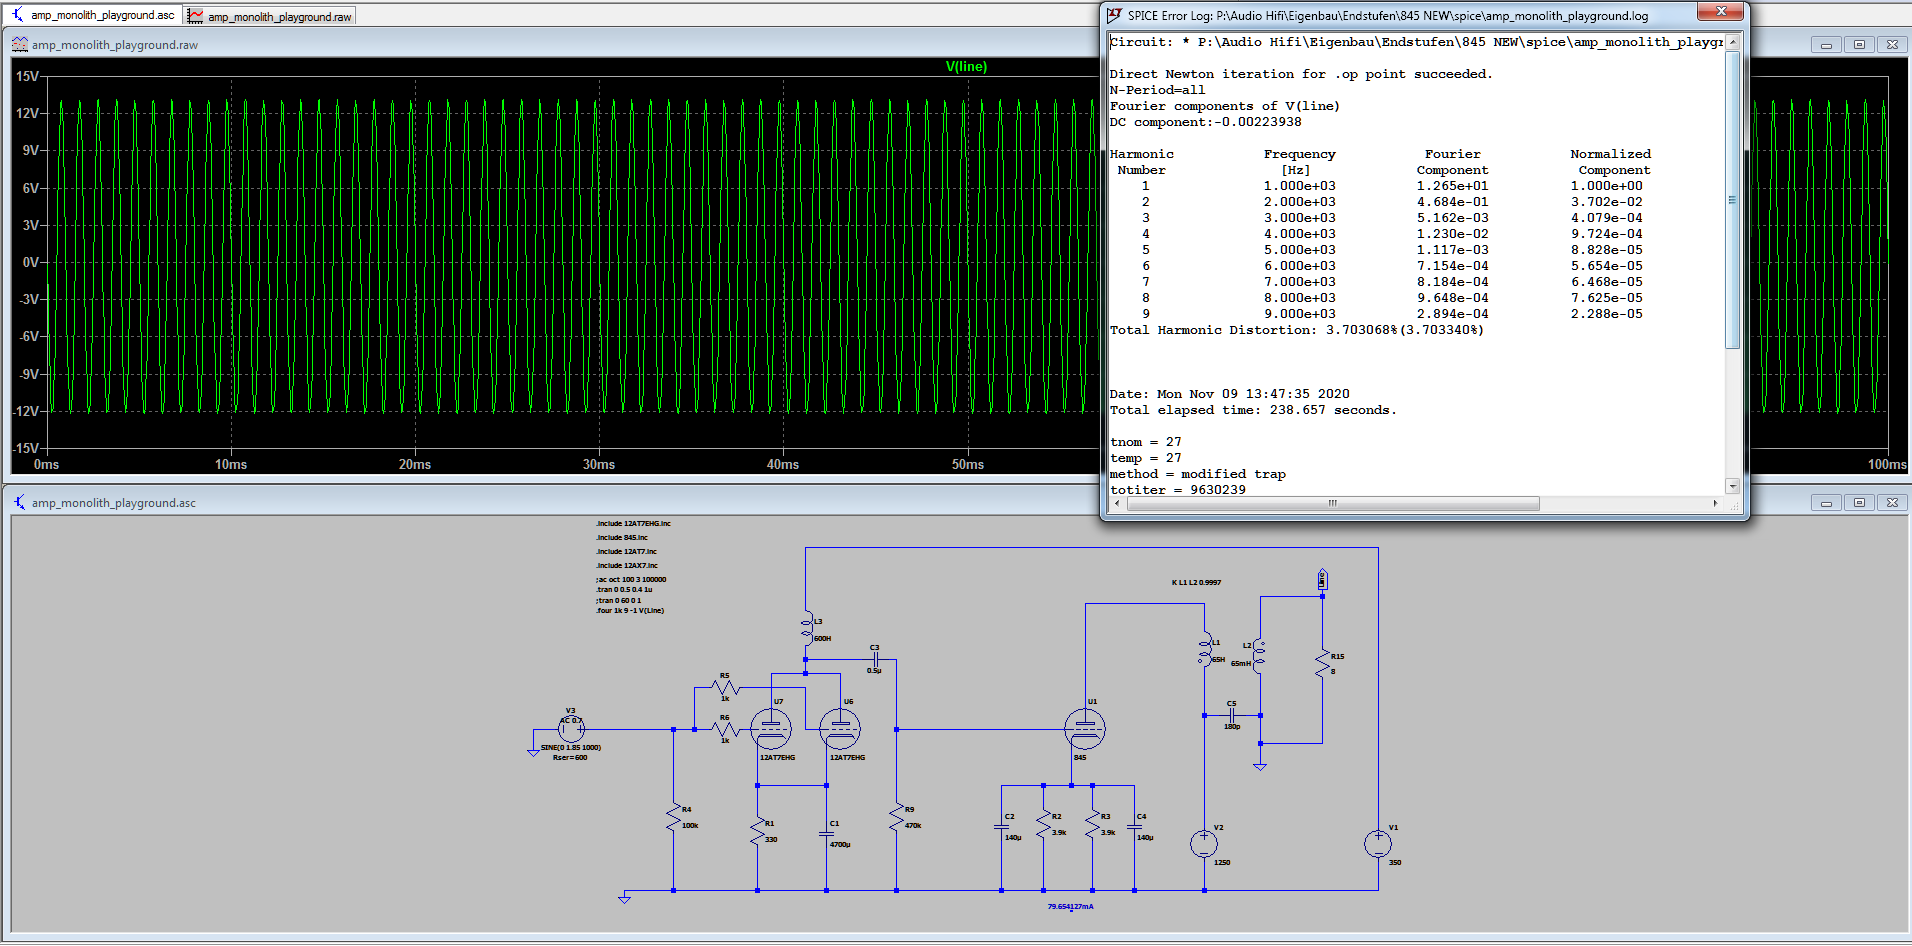
Task: Select the 845 tube symbol U1
Action: pyautogui.click(x=1085, y=729)
